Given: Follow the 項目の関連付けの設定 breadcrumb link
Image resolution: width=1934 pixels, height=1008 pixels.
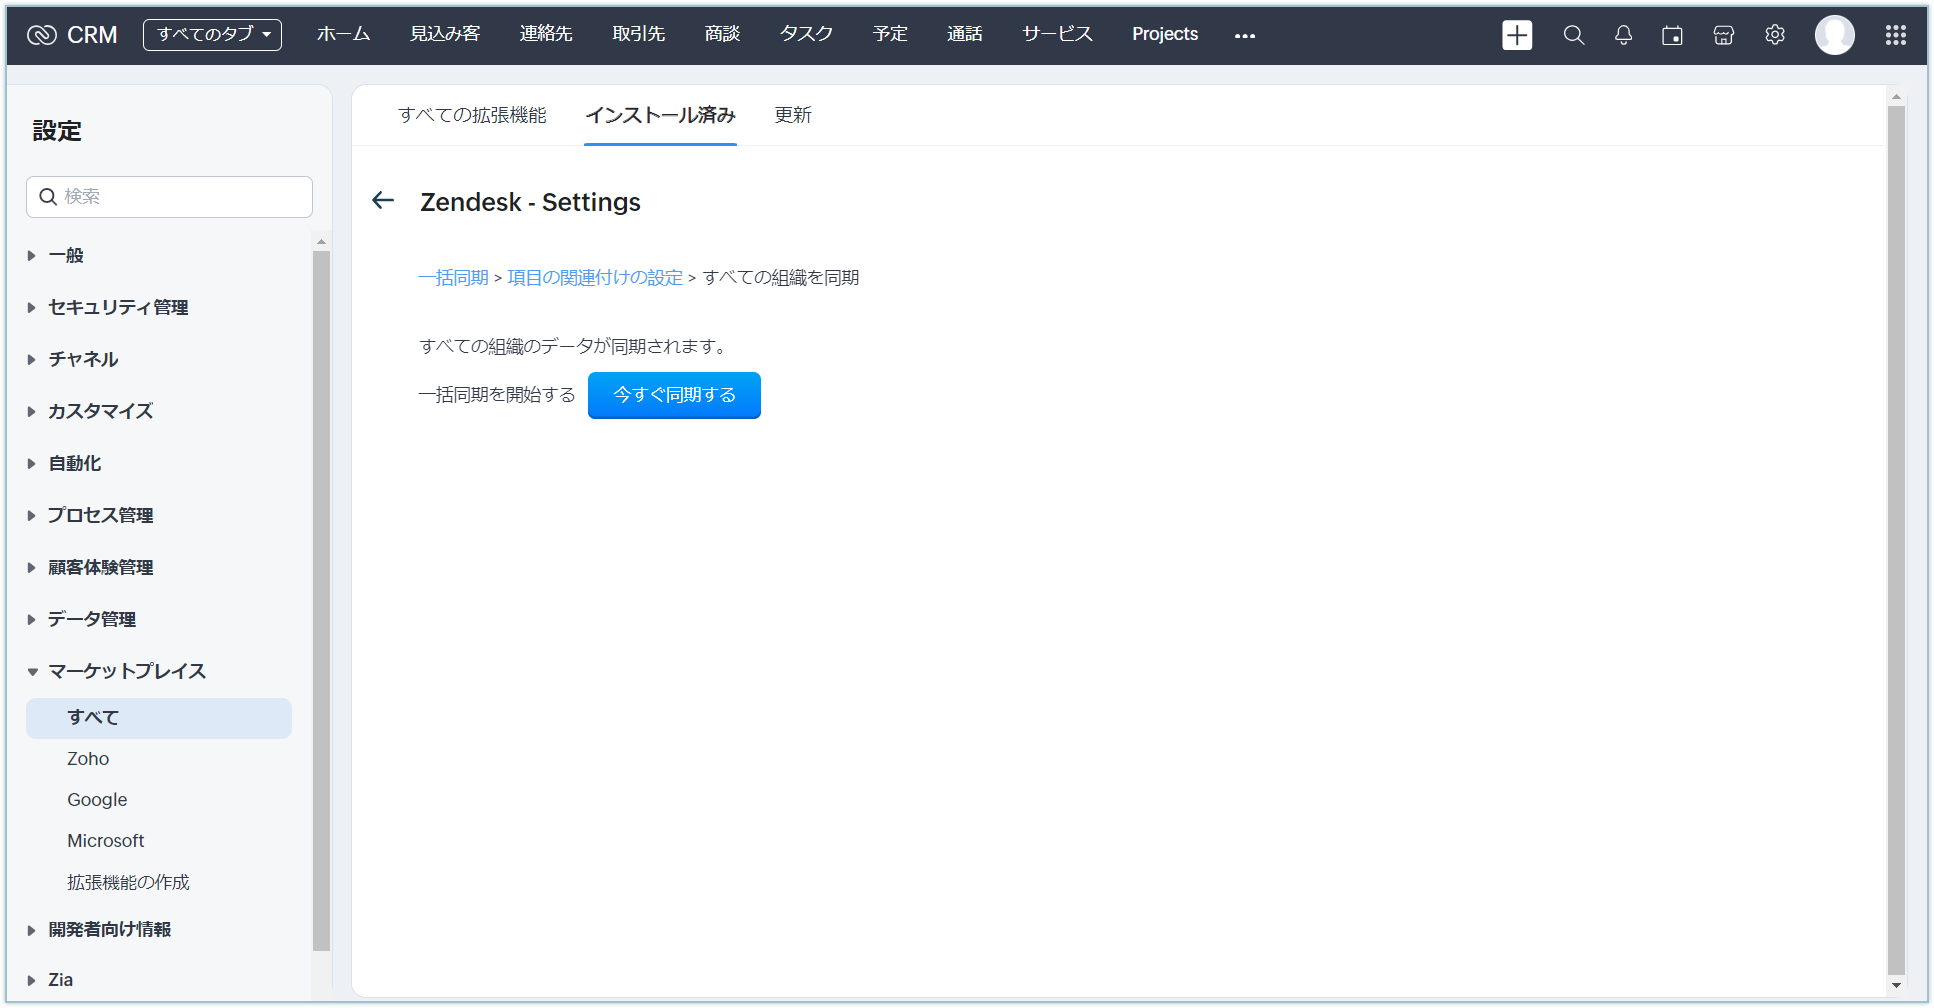Looking at the screenshot, I should coord(595,278).
